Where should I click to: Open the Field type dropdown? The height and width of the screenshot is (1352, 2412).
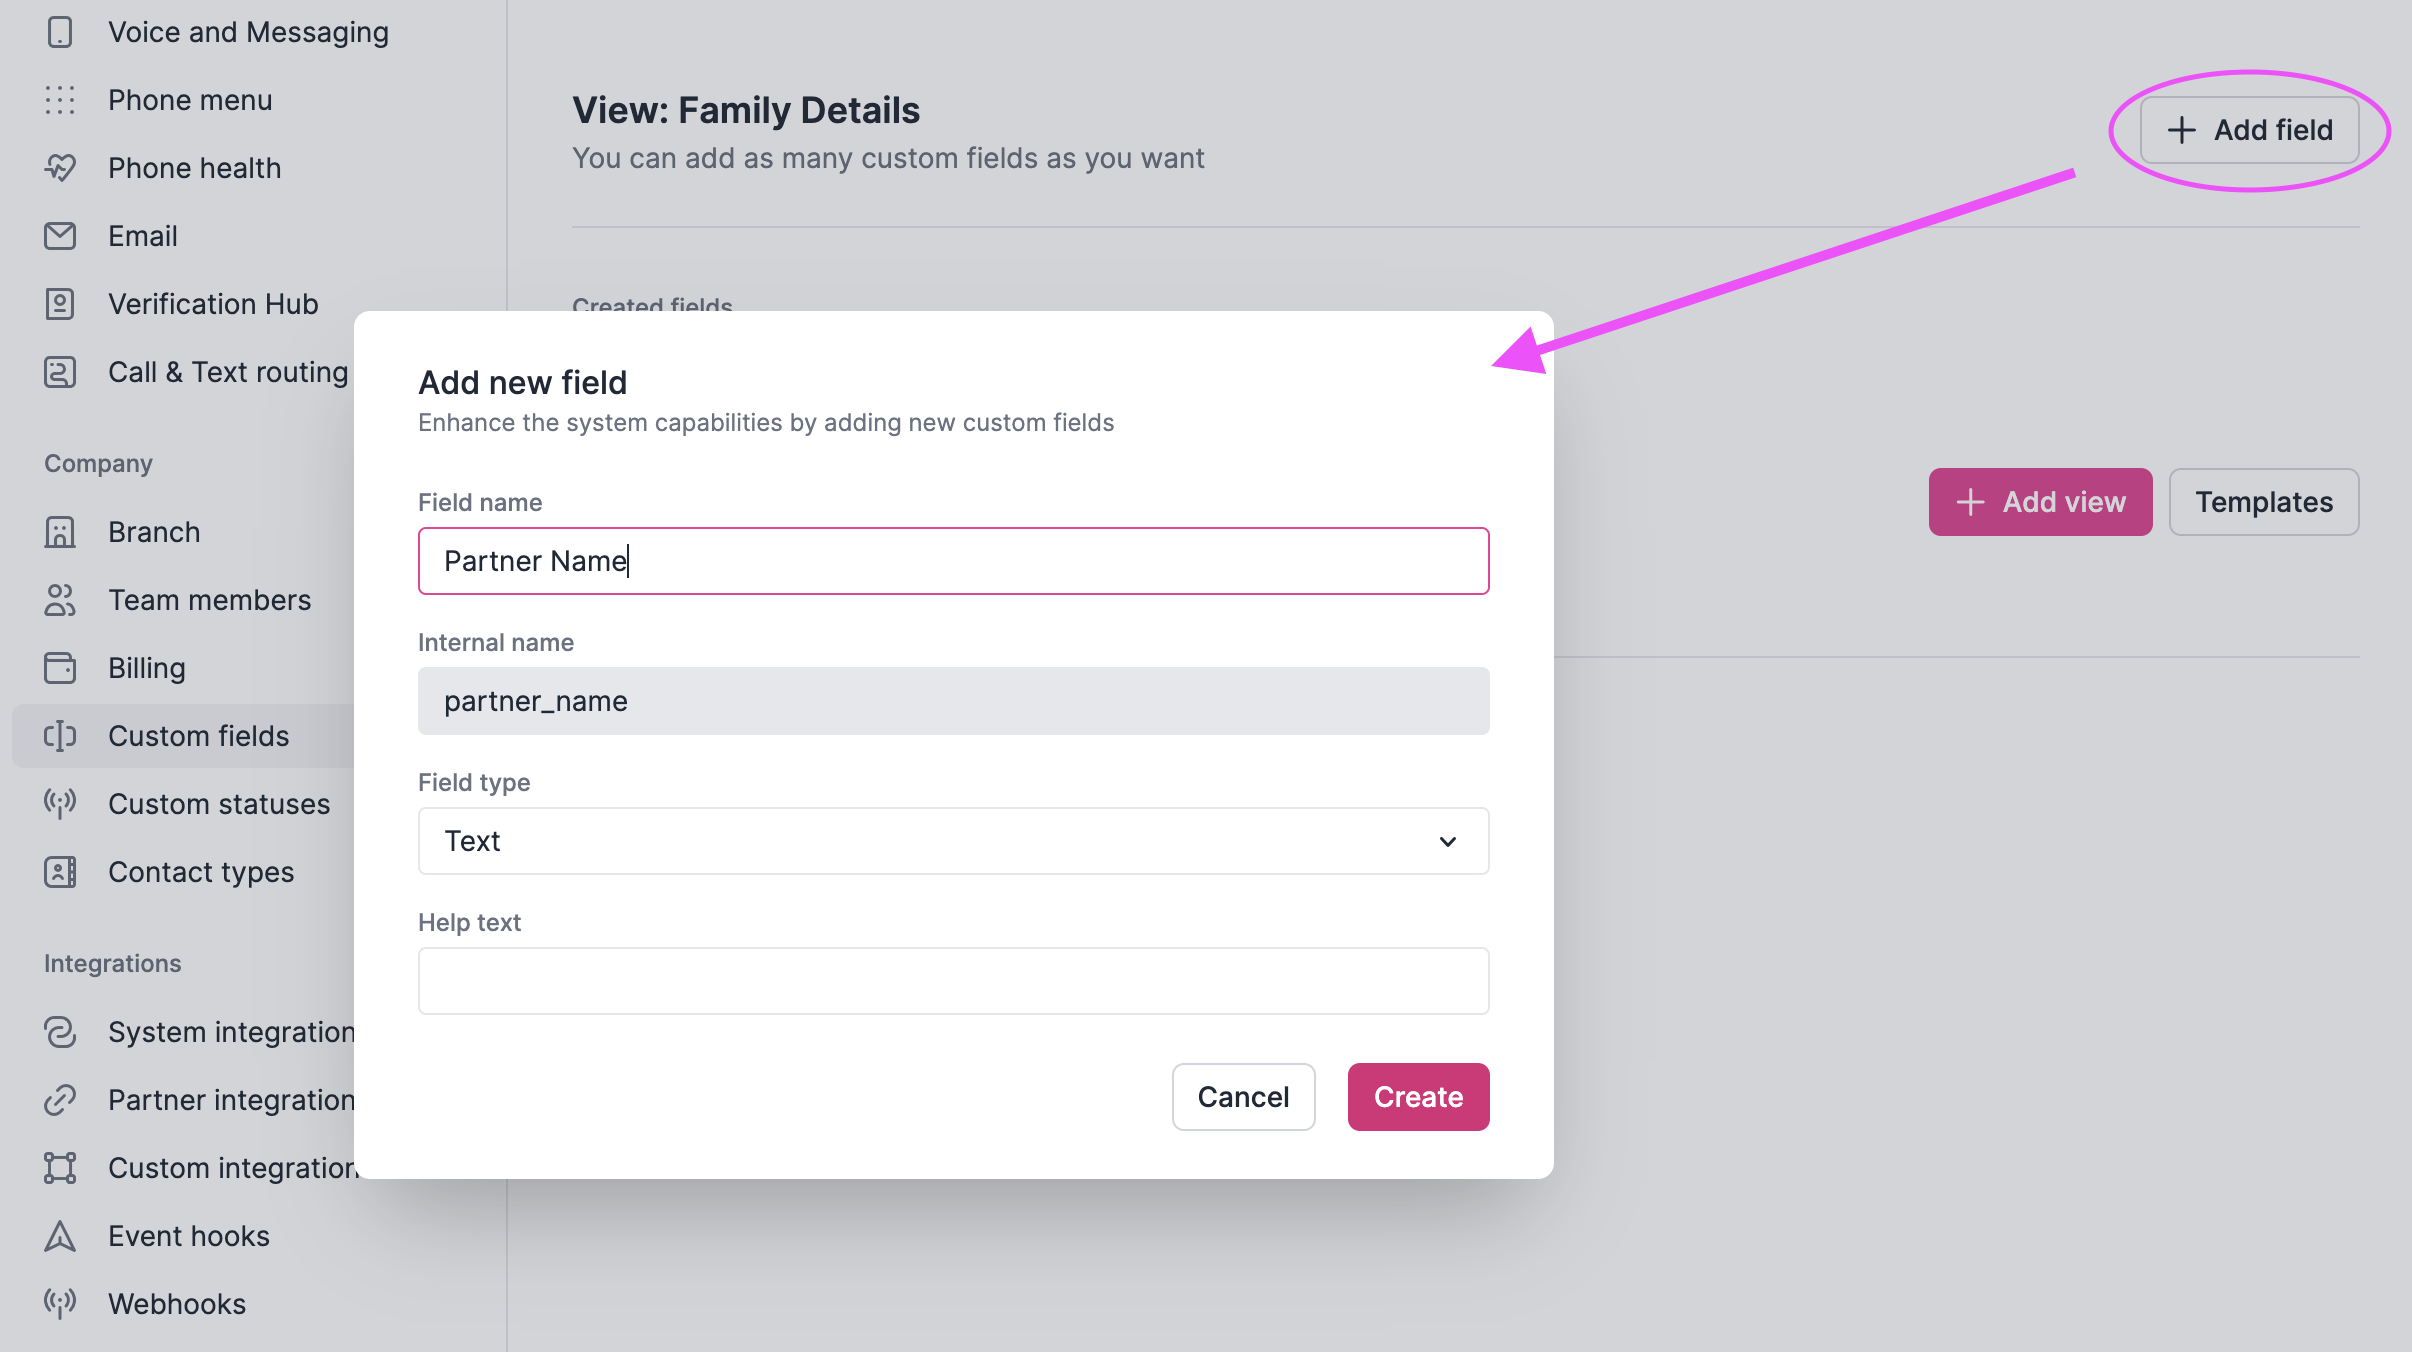(x=952, y=841)
